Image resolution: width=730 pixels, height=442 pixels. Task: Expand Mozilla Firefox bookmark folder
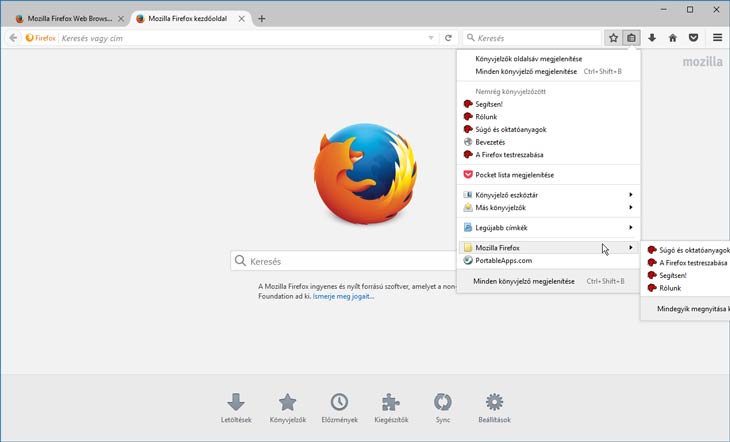click(548, 248)
